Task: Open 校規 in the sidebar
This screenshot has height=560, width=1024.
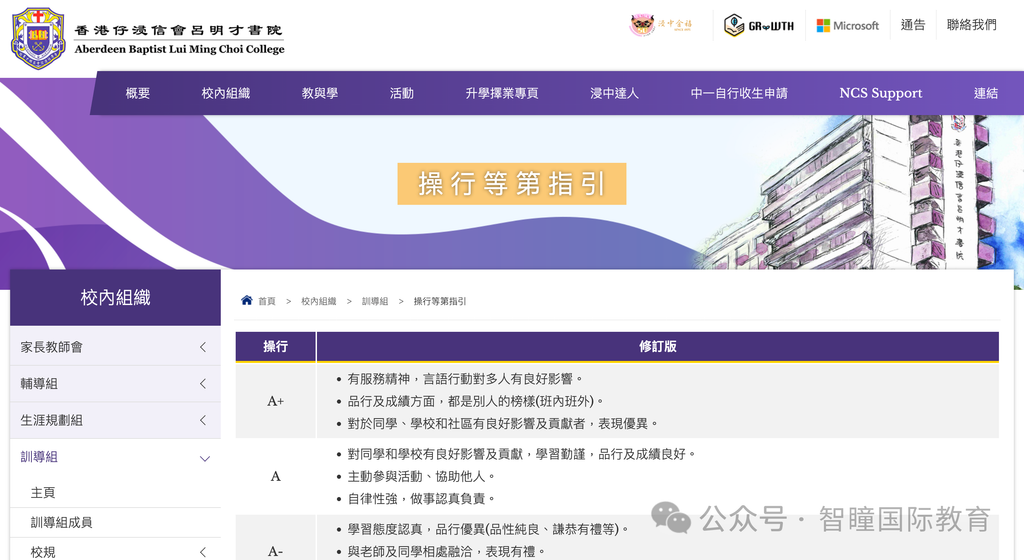Action: [43, 552]
